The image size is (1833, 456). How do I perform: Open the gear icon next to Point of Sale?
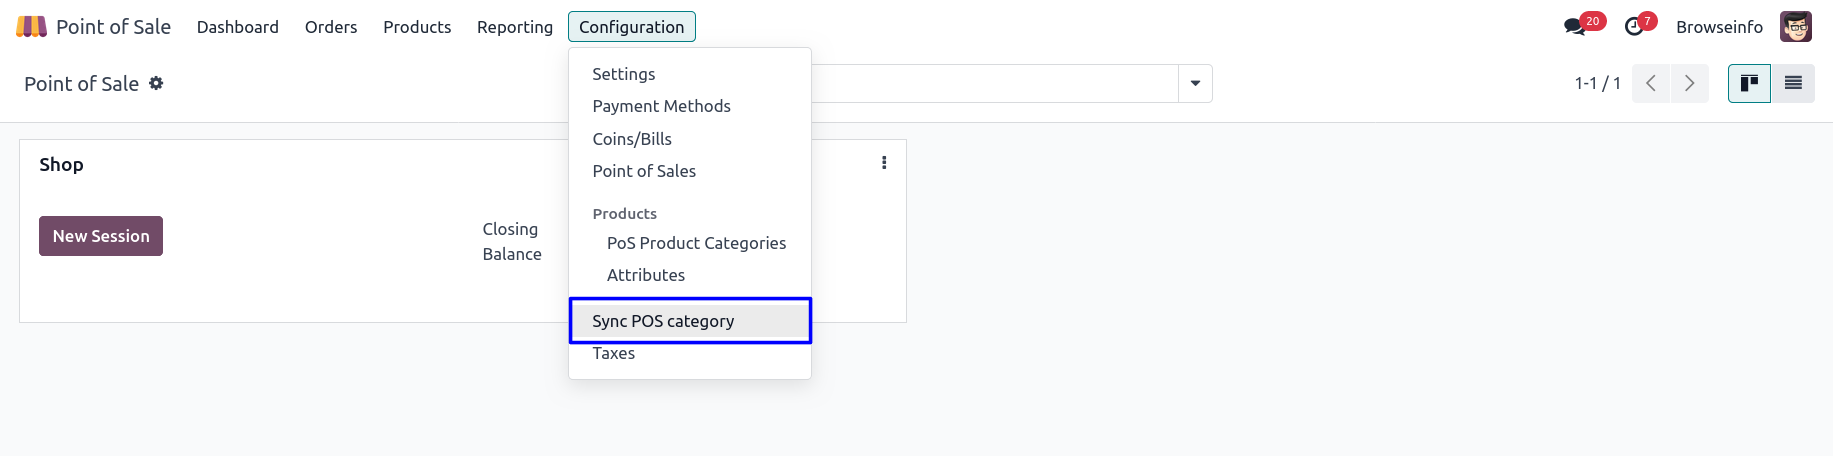[x=156, y=84]
